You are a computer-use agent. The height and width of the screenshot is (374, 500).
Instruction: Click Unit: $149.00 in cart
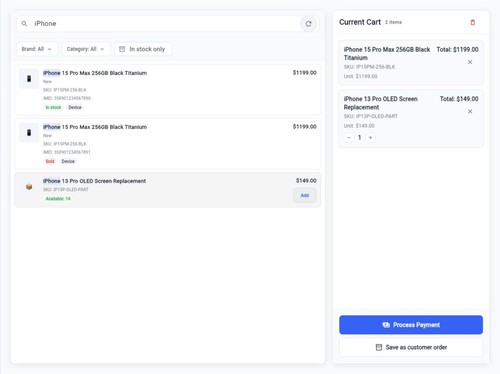point(359,126)
